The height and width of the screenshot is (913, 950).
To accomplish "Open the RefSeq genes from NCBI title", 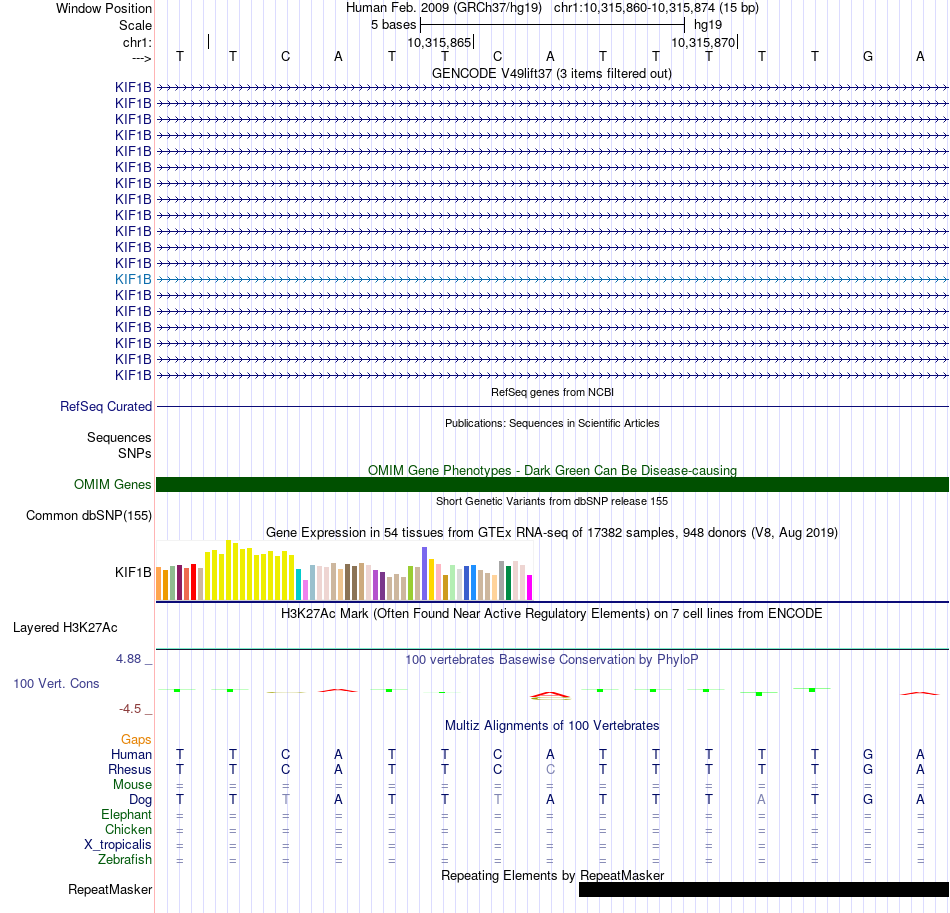I will (x=552, y=392).
